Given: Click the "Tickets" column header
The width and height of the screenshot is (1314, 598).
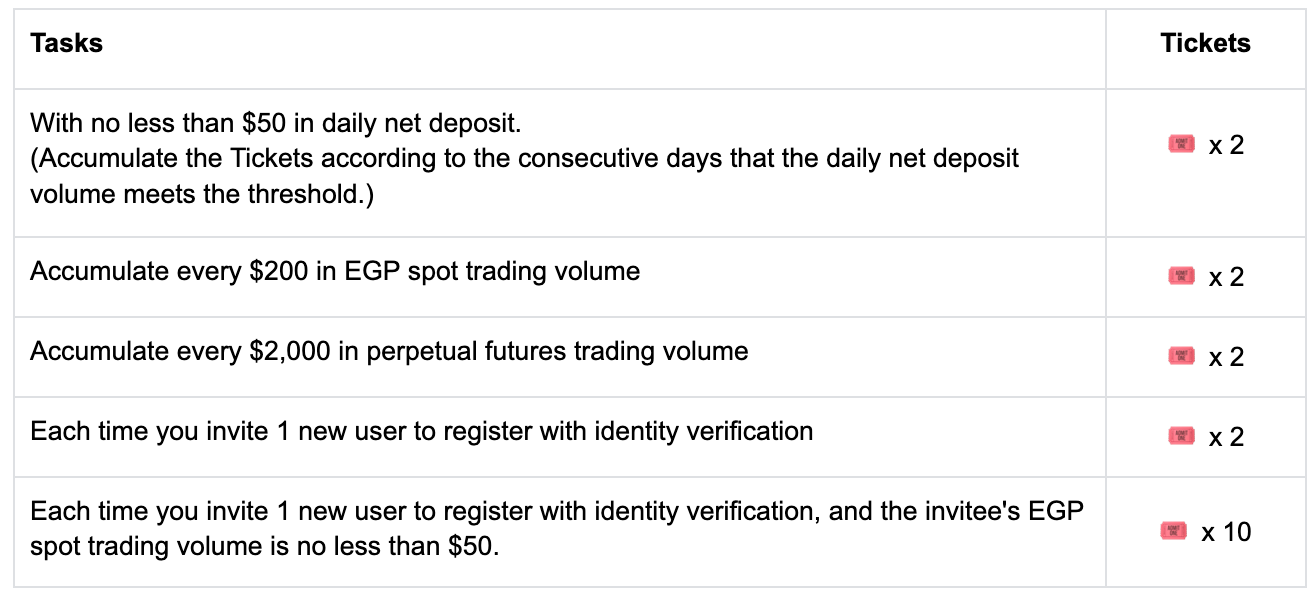Looking at the screenshot, I should (1205, 44).
